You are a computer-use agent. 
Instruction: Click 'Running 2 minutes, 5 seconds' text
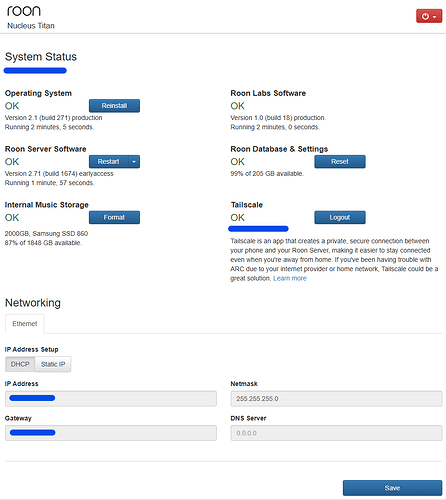pos(49,127)
